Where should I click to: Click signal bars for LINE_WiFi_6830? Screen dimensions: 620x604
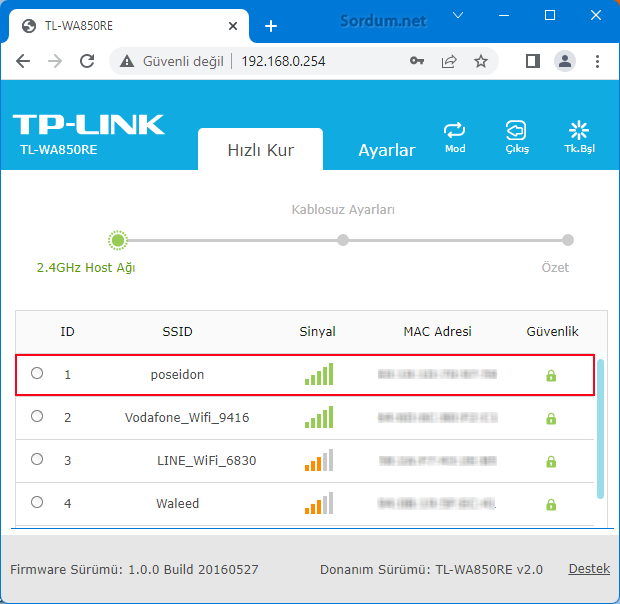(319, 460)
